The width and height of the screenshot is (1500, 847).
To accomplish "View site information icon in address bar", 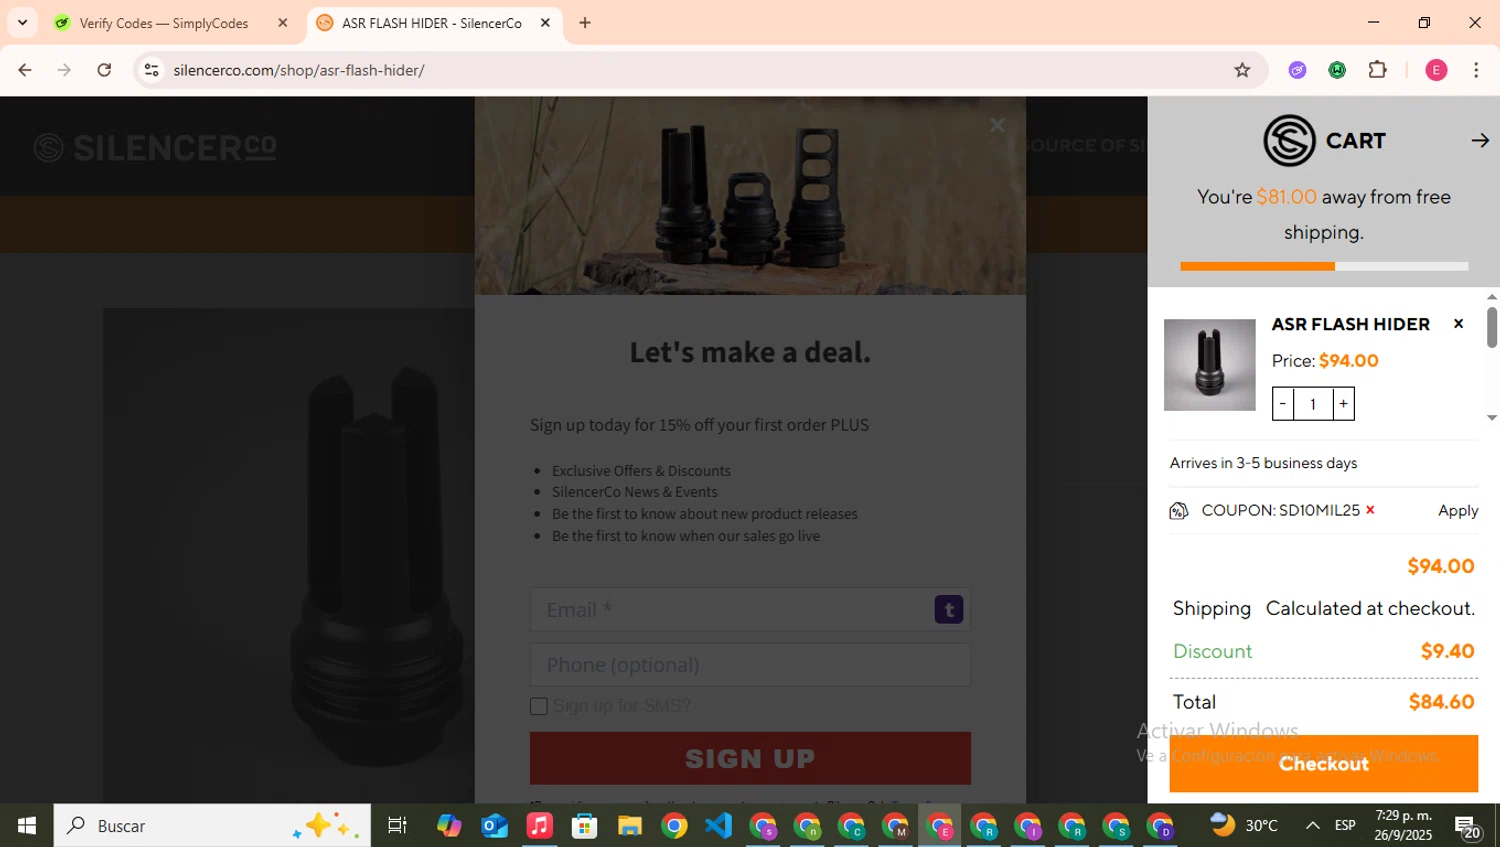I will [x=151, y=70].
